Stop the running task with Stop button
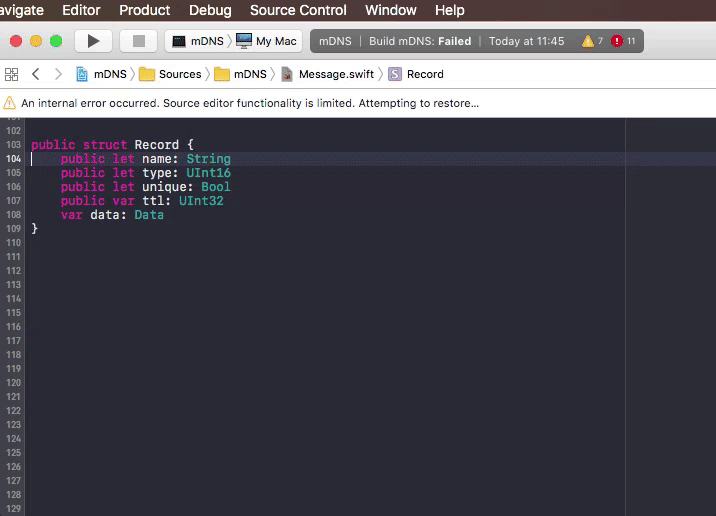 pos(139,41)
